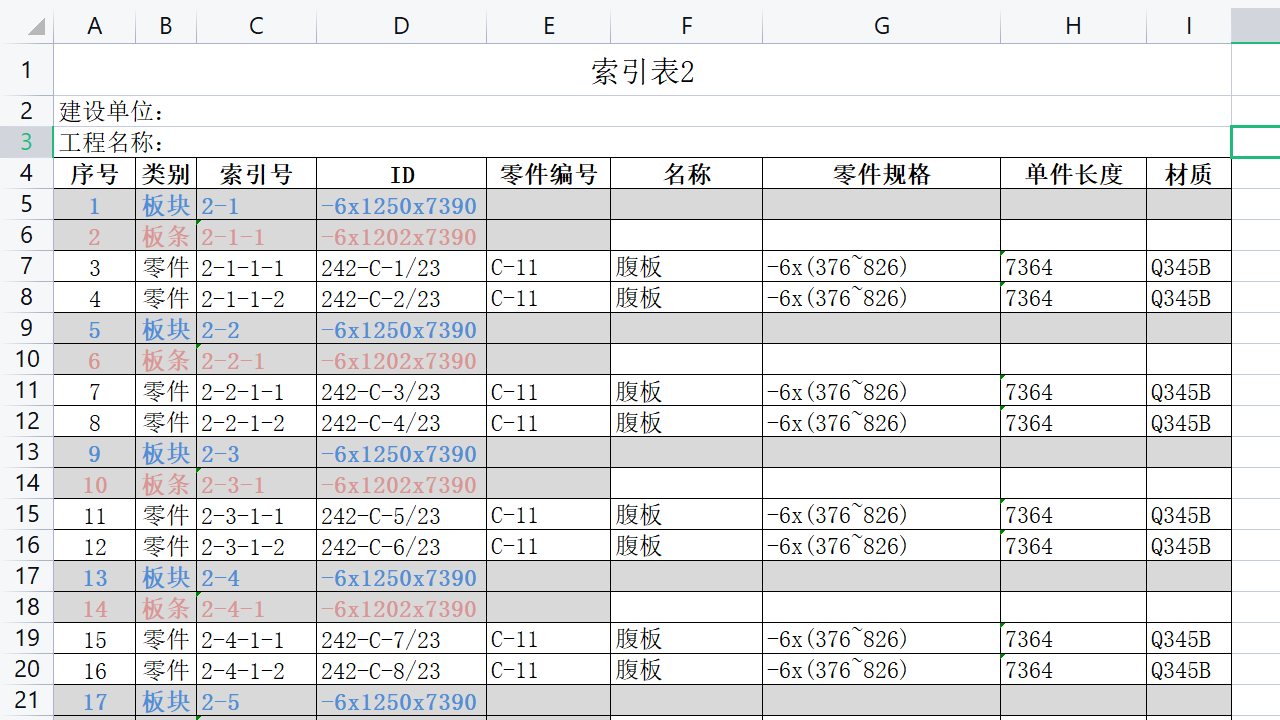Click cell 242-C-3/23
Image resolution: width=1280 pixels, height=720 pixels.
(x=402, y=391)
